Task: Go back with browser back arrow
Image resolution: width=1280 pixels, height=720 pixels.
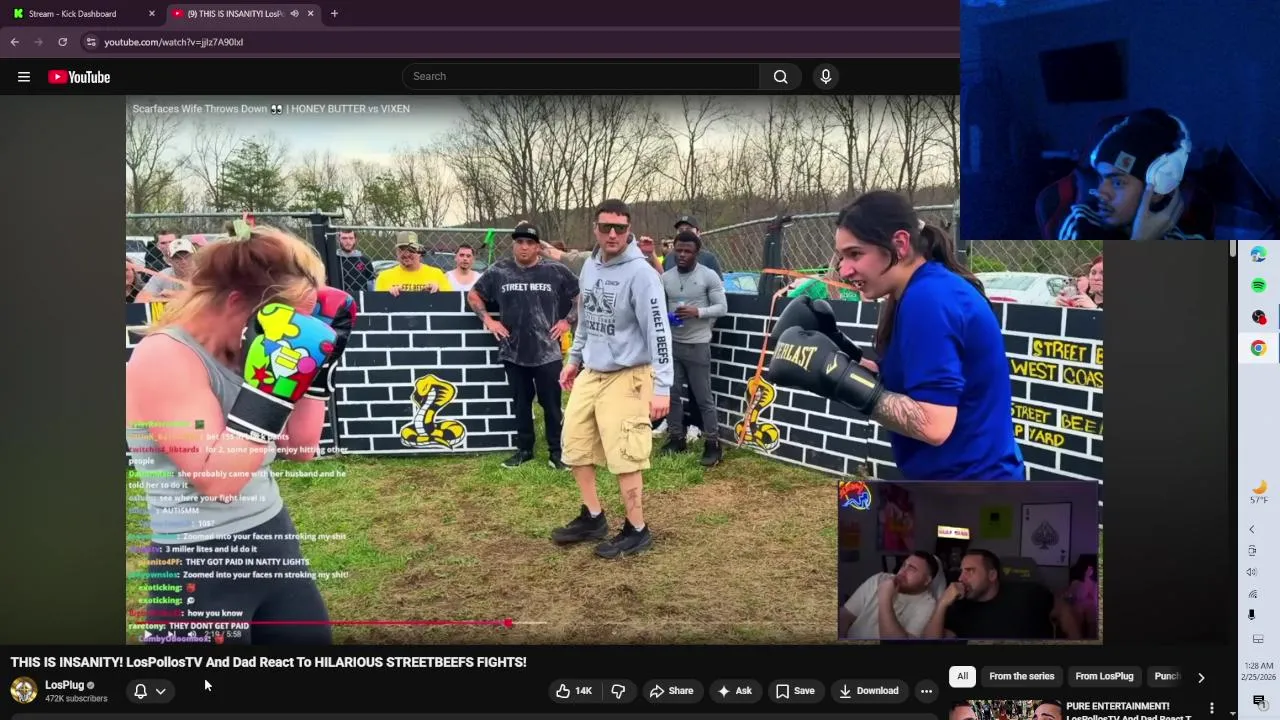Action: point(14,42)
